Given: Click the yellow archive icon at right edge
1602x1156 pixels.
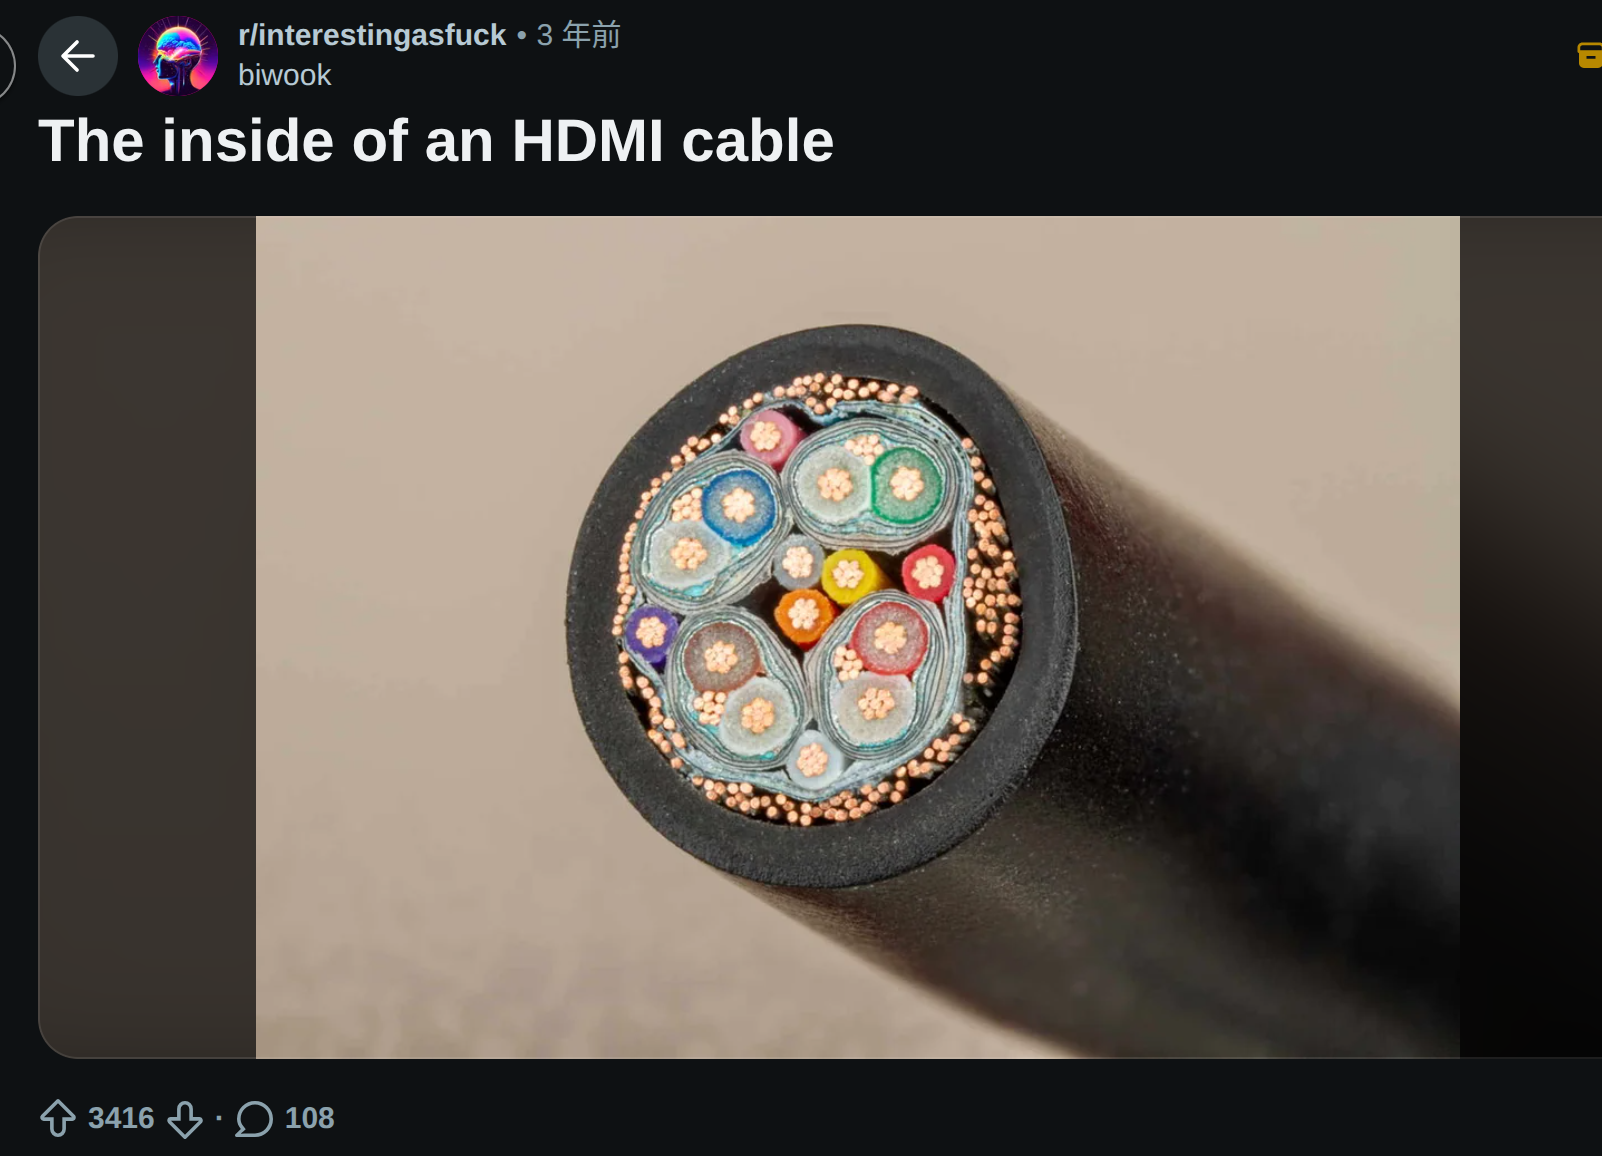Looking at the screenshot, I should (x=1589, y=55).
